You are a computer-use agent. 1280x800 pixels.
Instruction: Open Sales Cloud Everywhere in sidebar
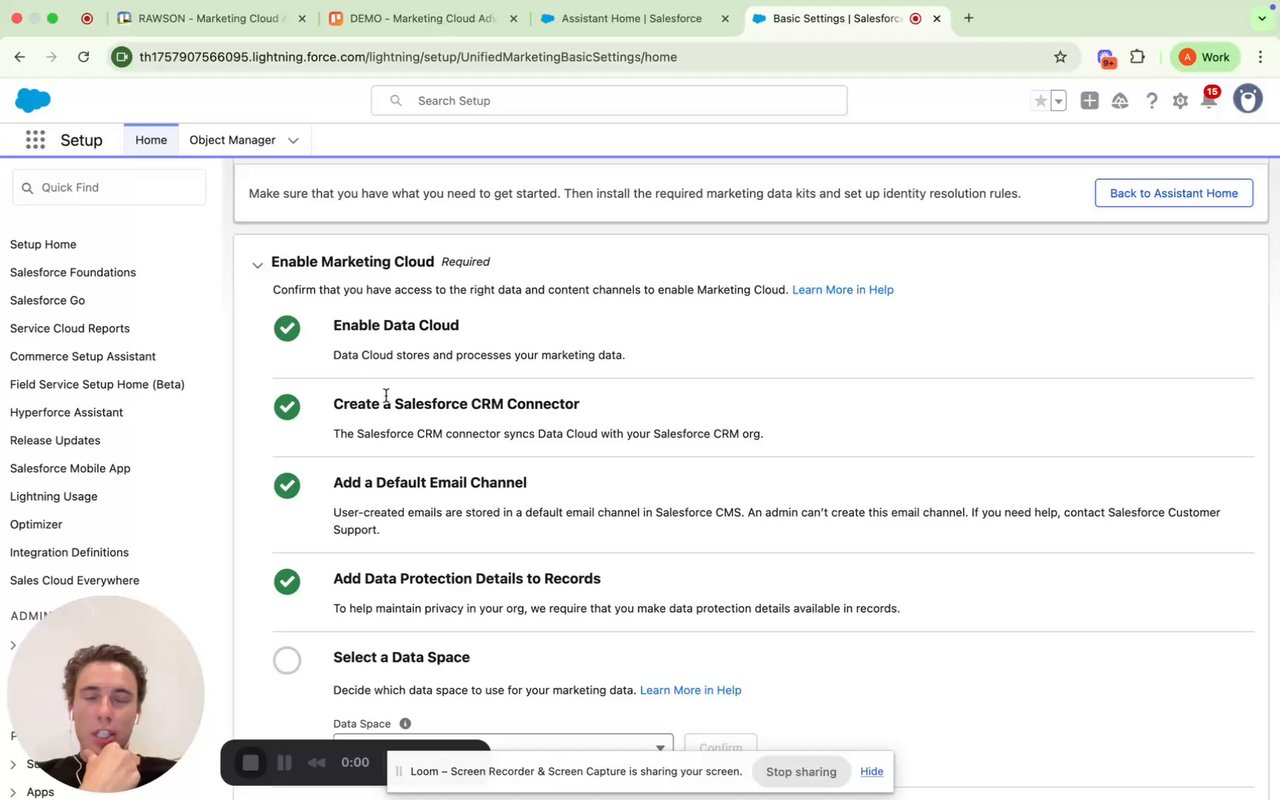point(75,580)
